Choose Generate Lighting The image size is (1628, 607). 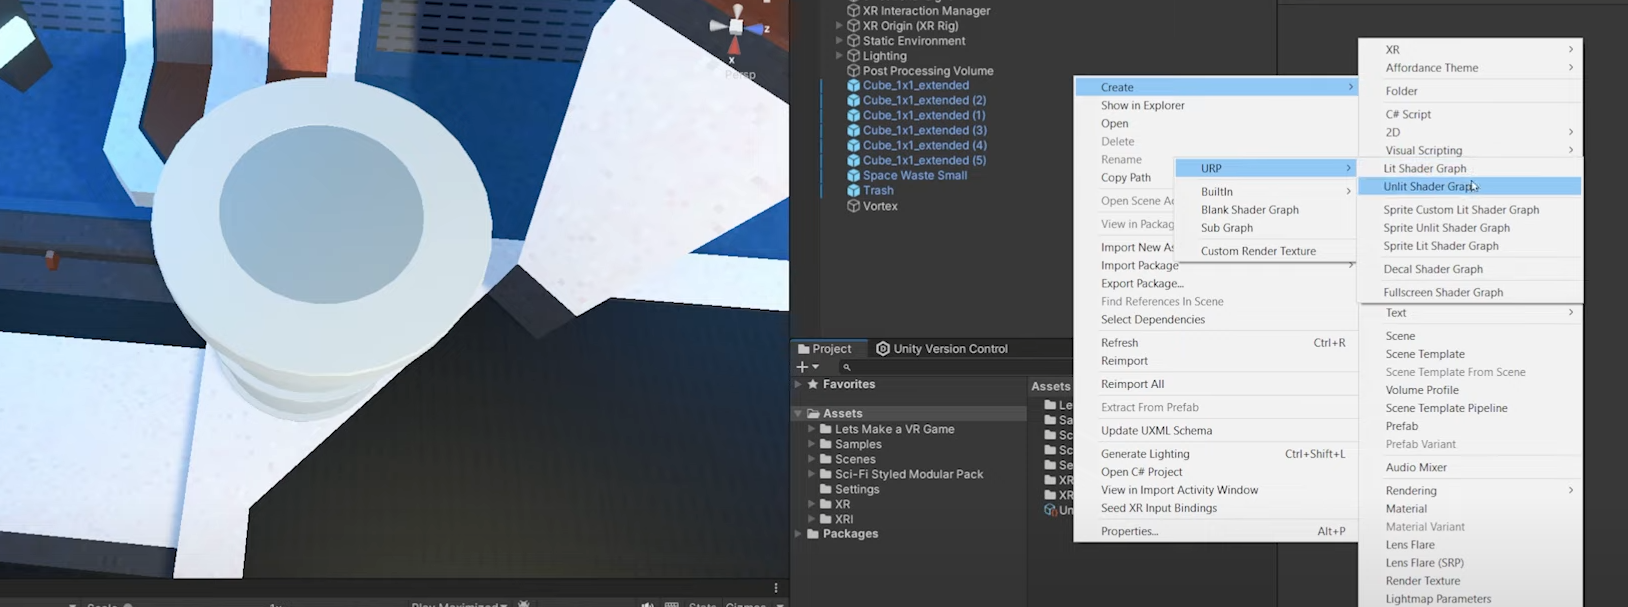tap(1216, 454)
